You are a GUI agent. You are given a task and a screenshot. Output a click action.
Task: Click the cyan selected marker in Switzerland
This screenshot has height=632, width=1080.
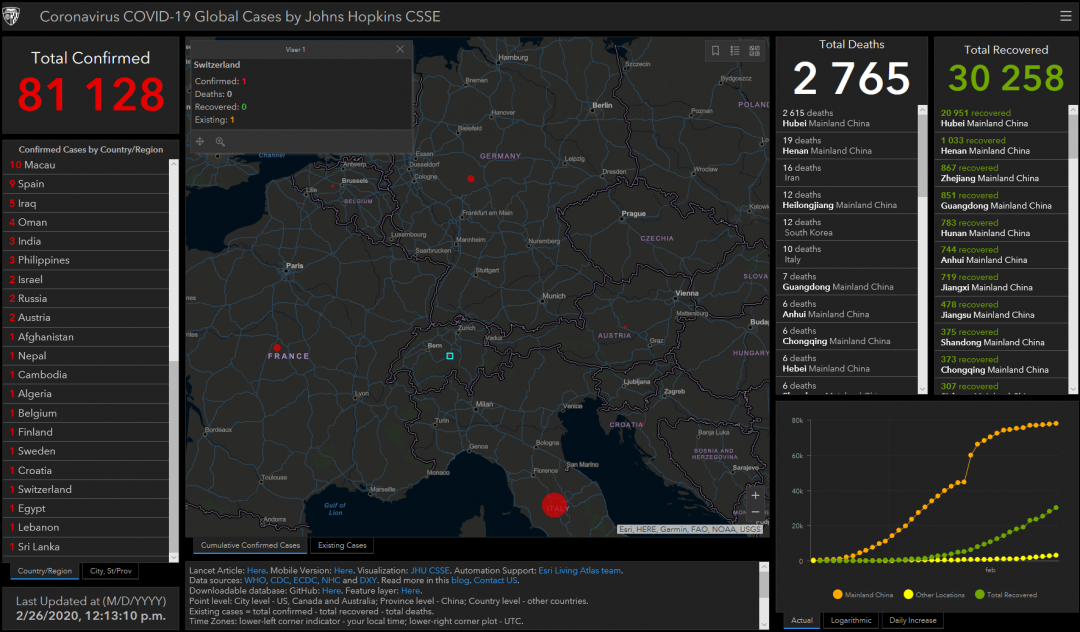pos(450,356)
